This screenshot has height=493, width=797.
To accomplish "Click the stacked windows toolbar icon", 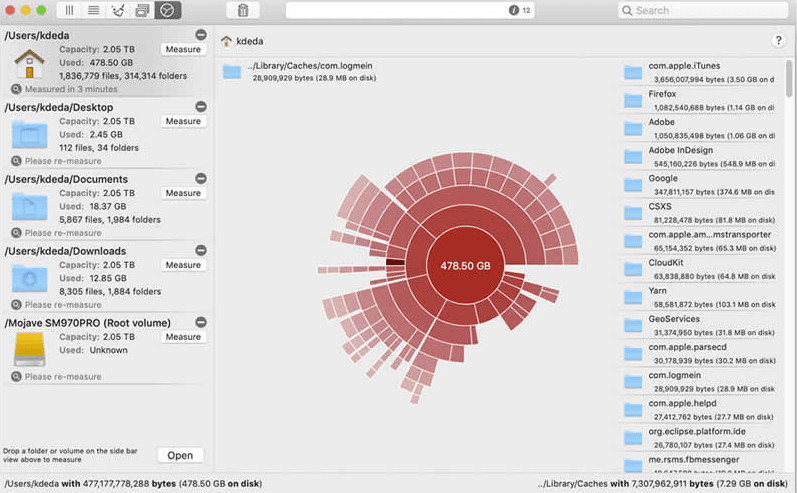I will tap(144, 11).
